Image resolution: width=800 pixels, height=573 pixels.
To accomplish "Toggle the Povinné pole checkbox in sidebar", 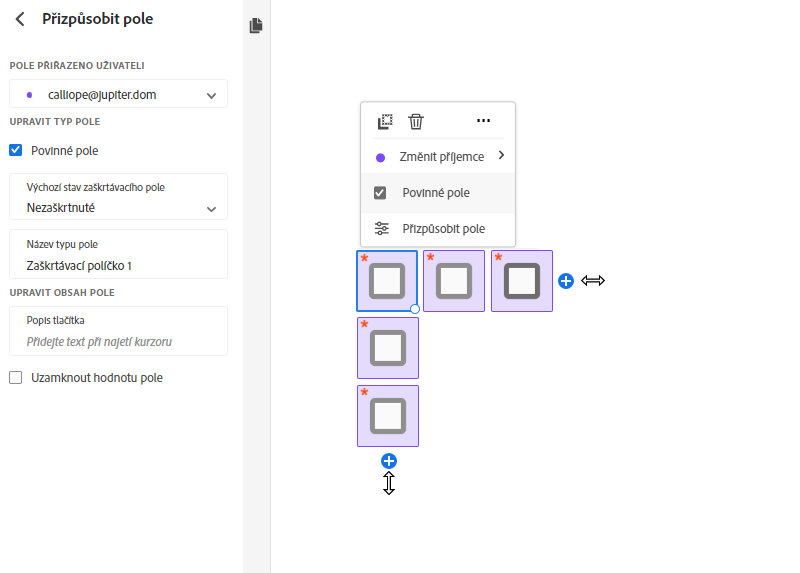I will (x=16, y=151).
